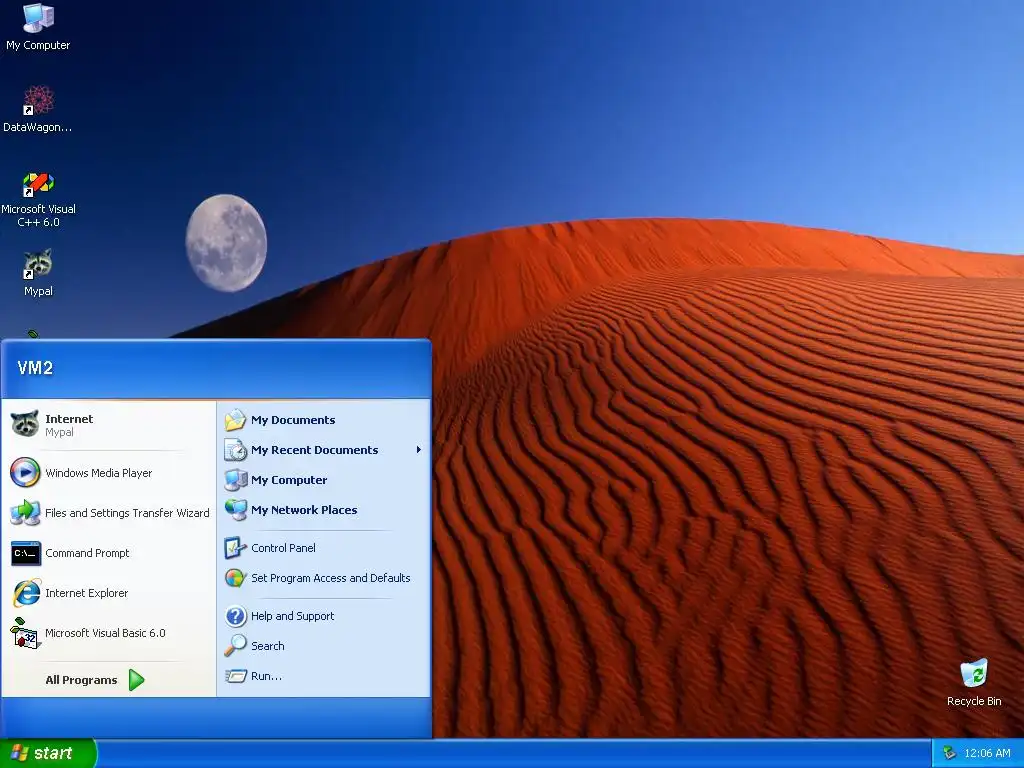
Task: Select Internet Explorer label in Start menu
Action: (x=87, y=593)
